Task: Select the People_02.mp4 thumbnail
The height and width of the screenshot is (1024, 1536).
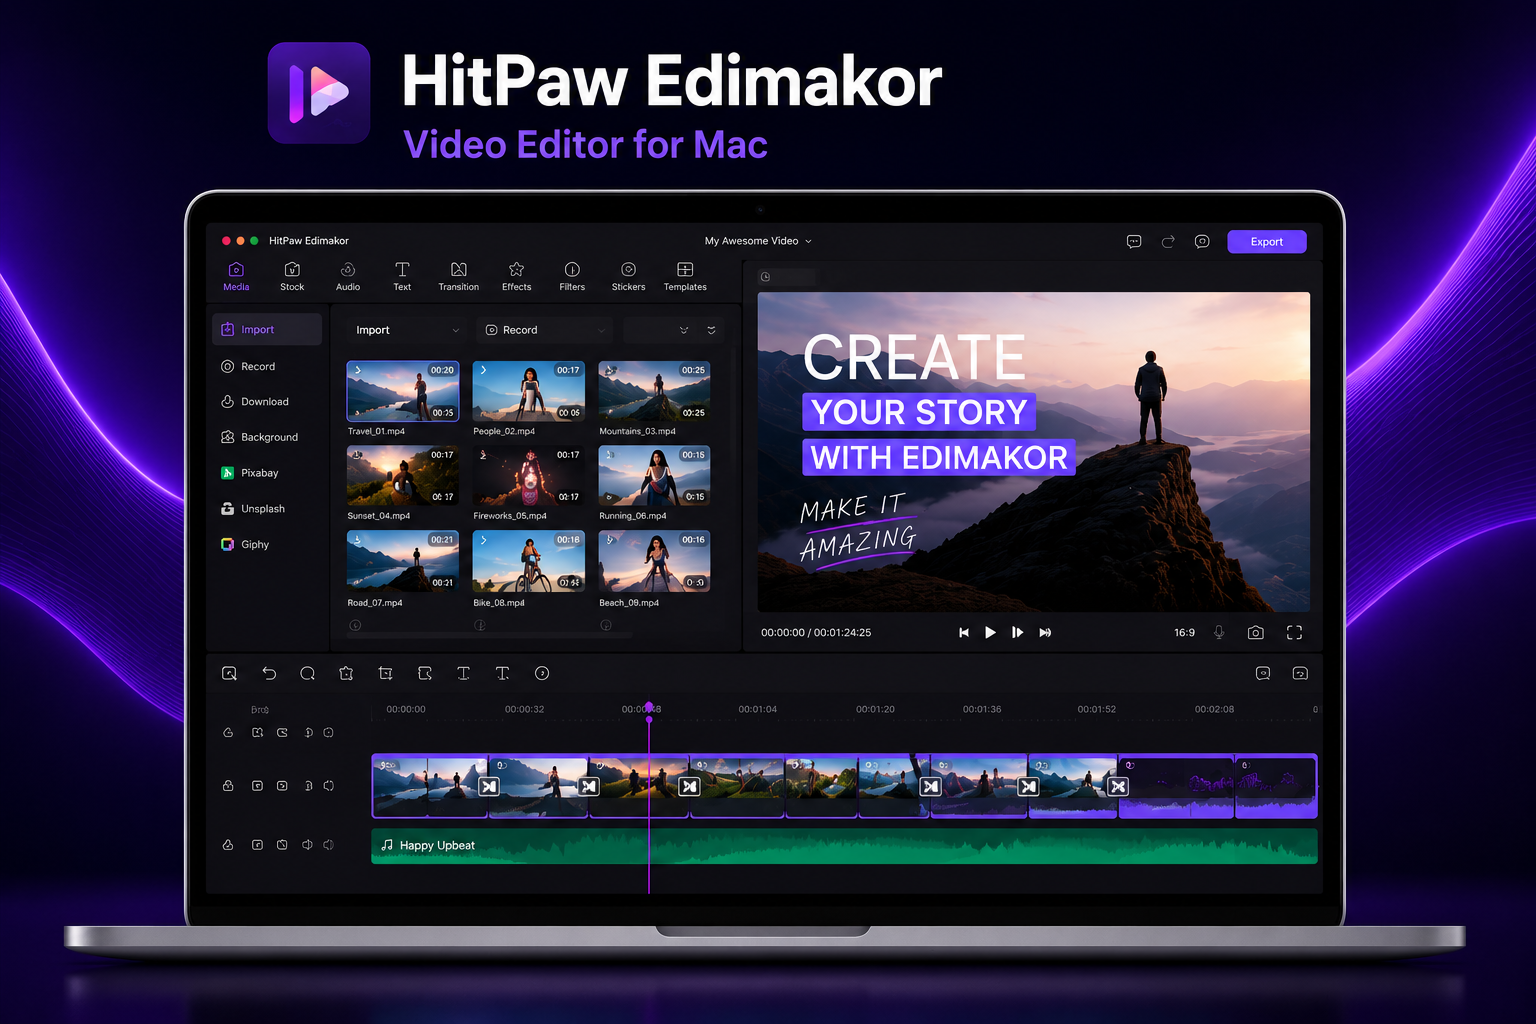Action: (529, 391)
